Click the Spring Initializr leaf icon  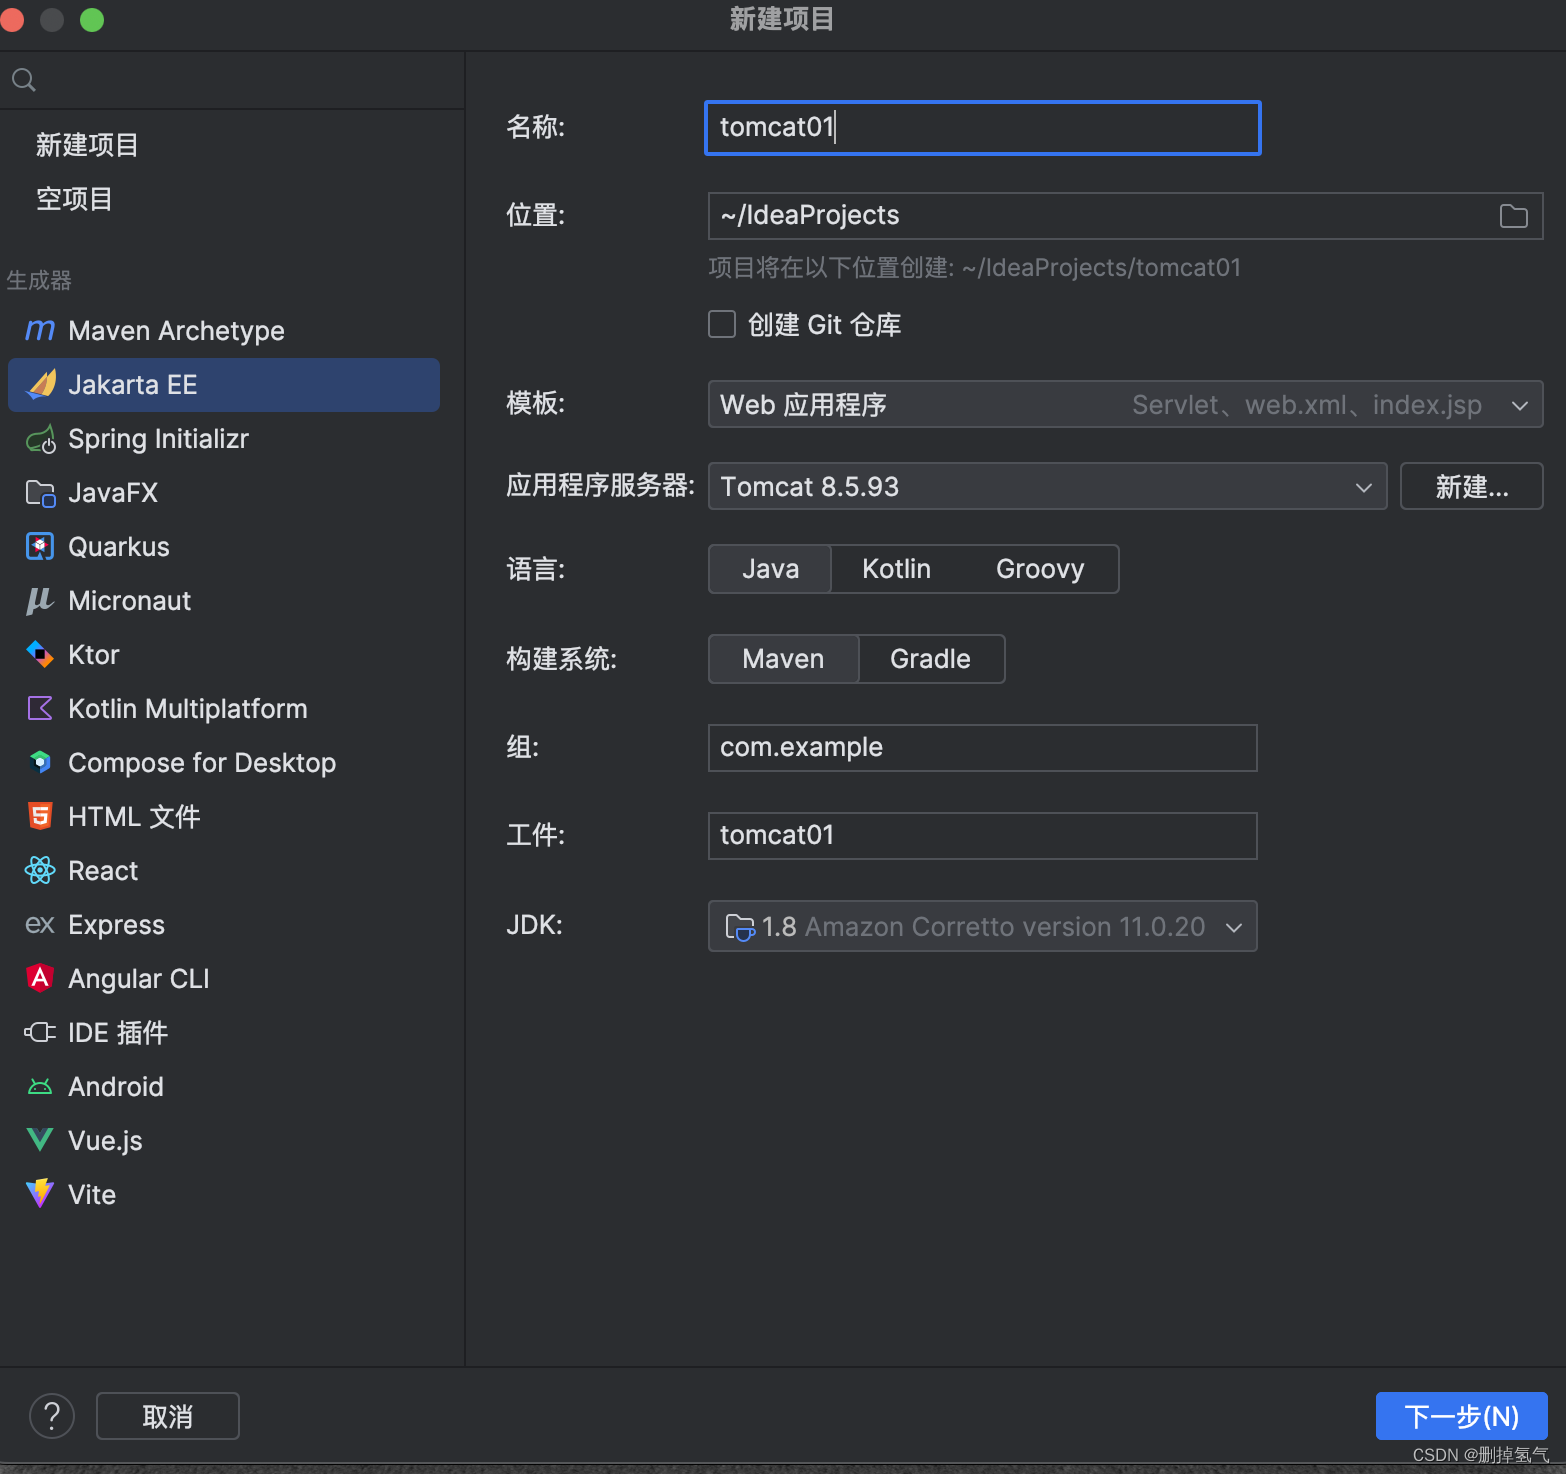coord(41,438)
